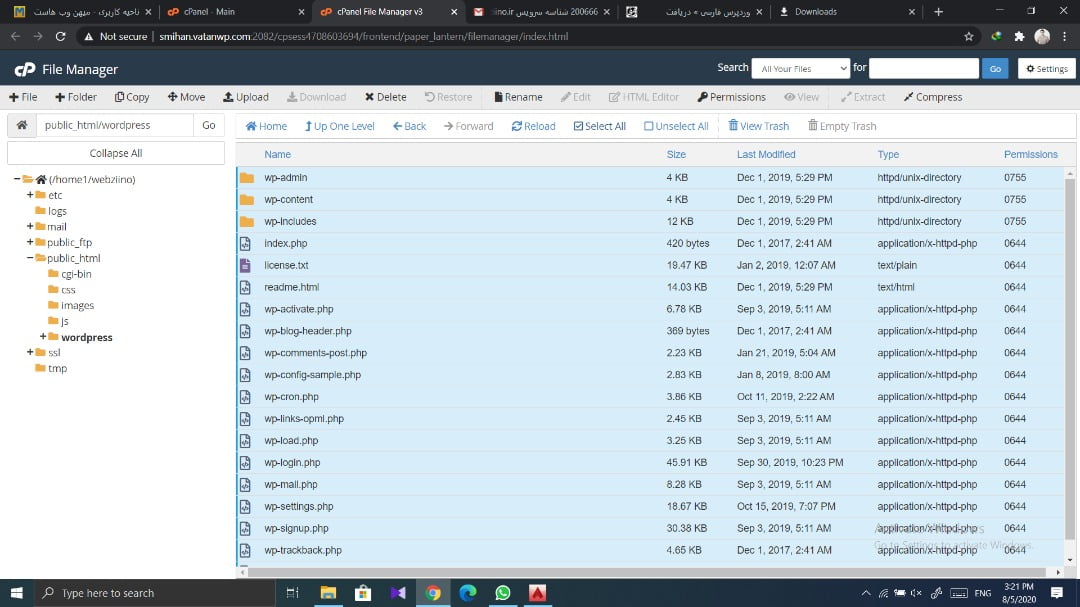This screenshot has width=1080, height=607.
Task: Select the wp-login.php file name
Action: (292, 462)
